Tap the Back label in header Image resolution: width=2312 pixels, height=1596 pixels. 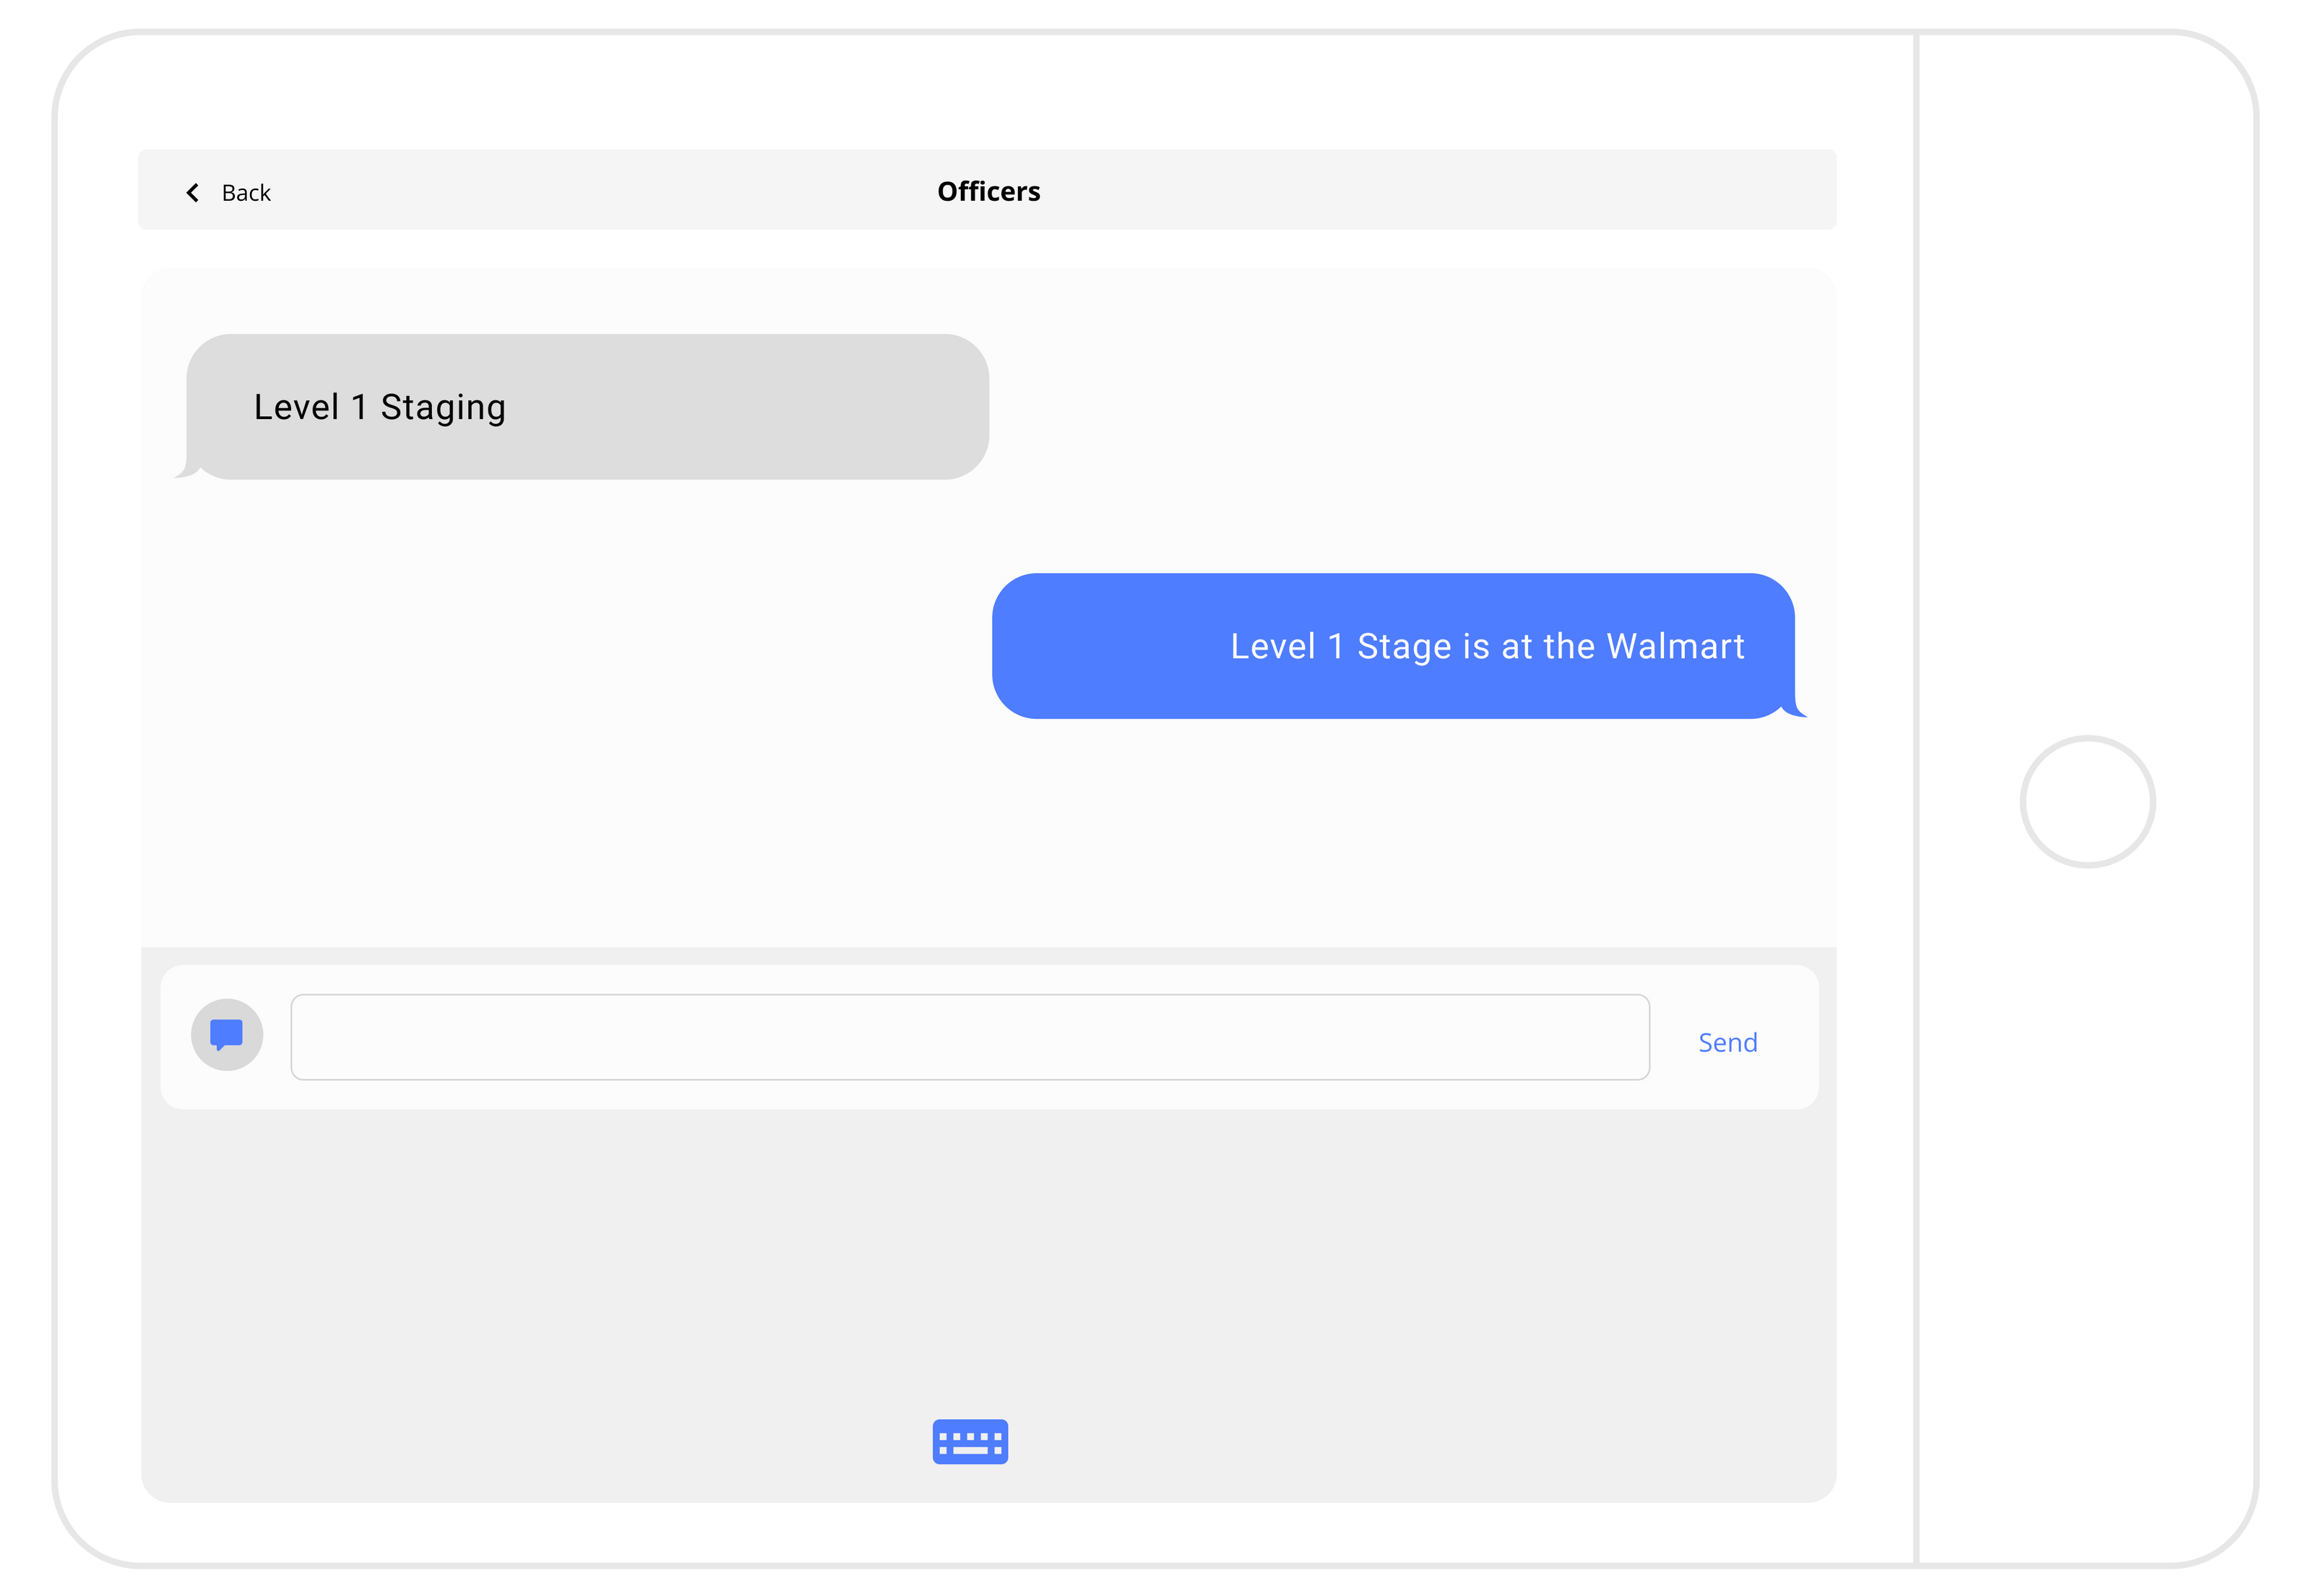[x=246, y=193]
